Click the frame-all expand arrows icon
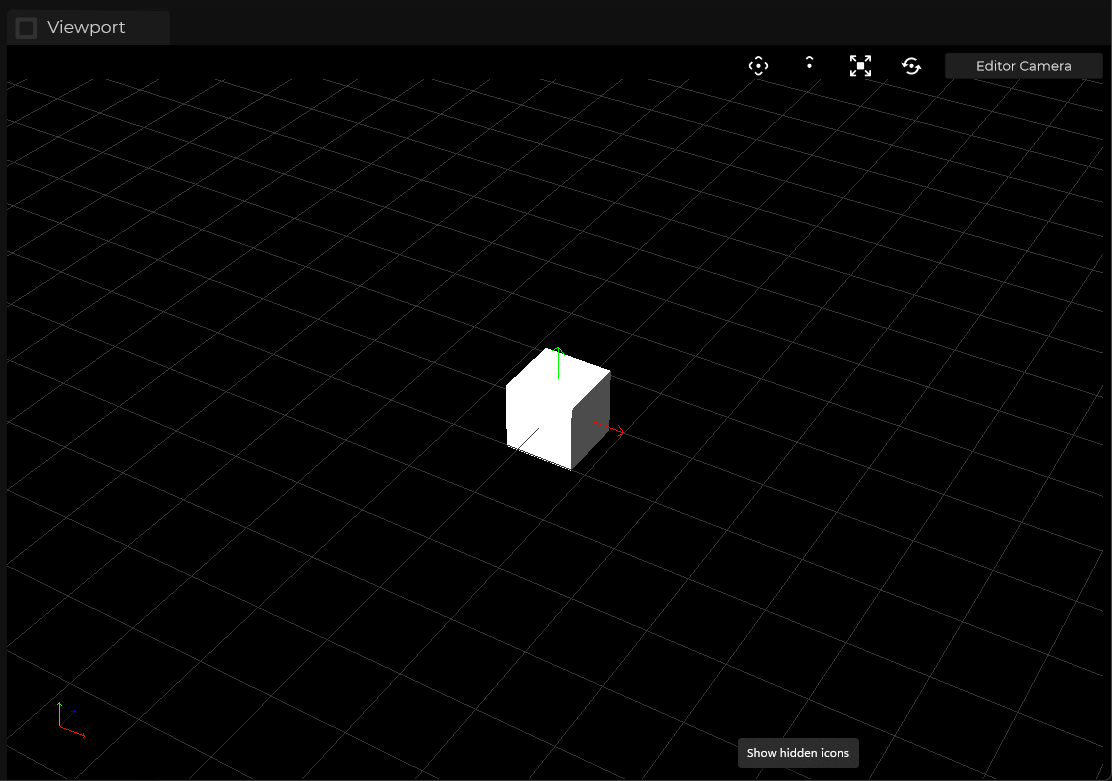 click(860, 66)
